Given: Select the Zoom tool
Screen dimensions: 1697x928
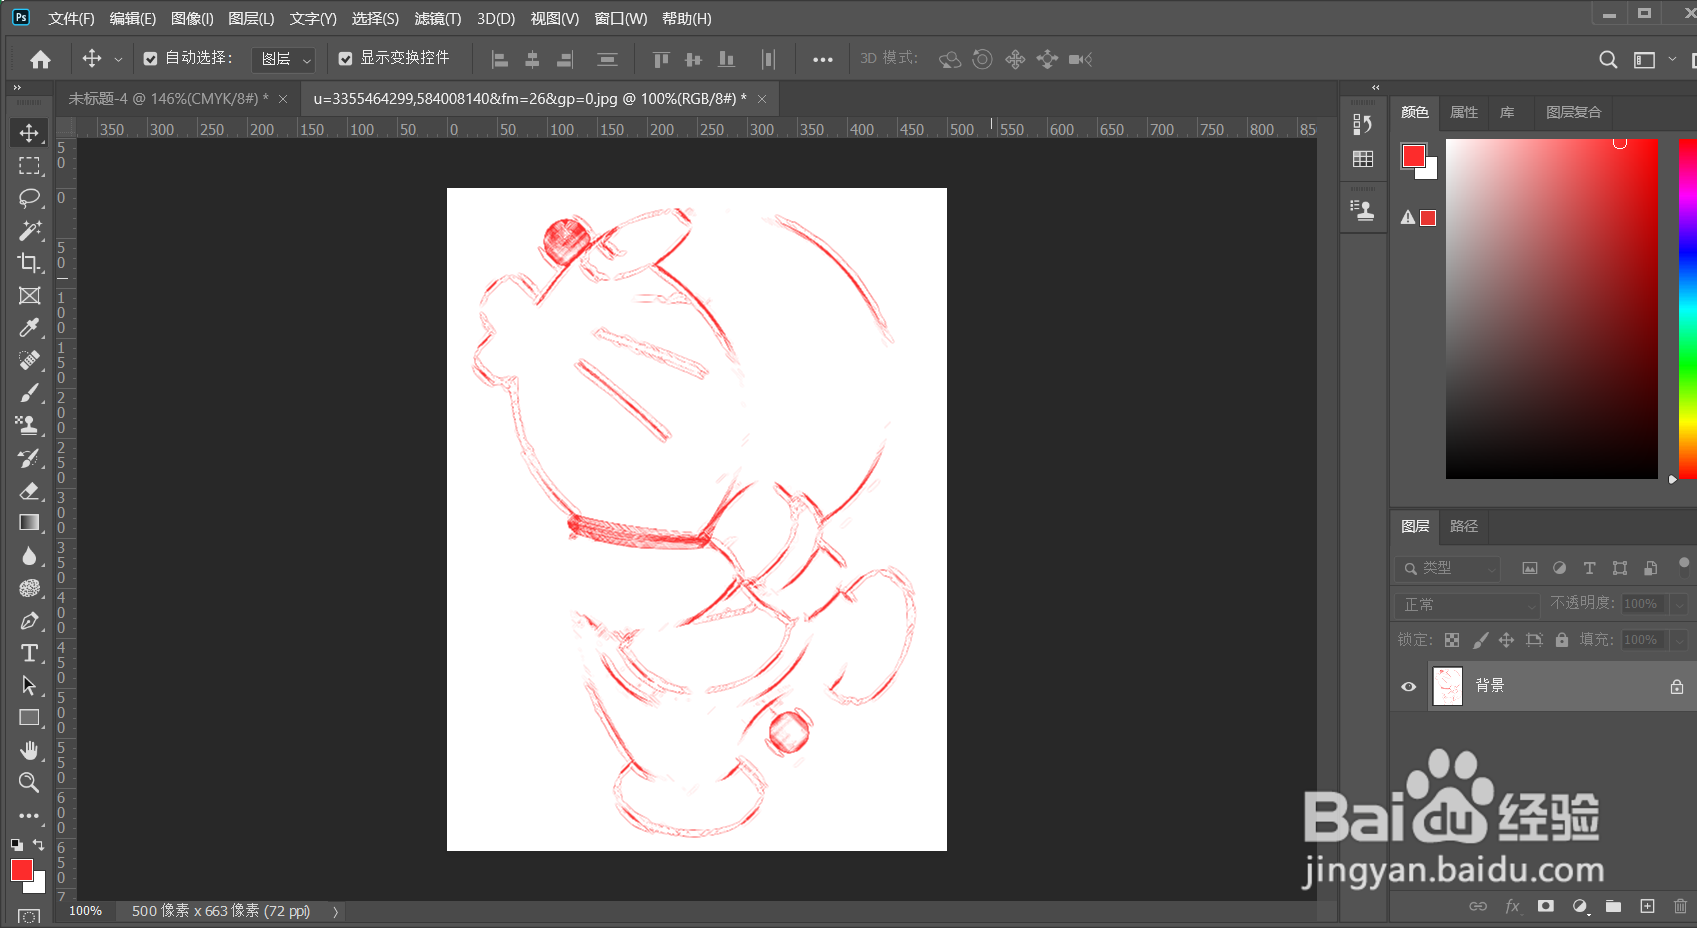Looking at the screenshot, I should tap(29, 783).
